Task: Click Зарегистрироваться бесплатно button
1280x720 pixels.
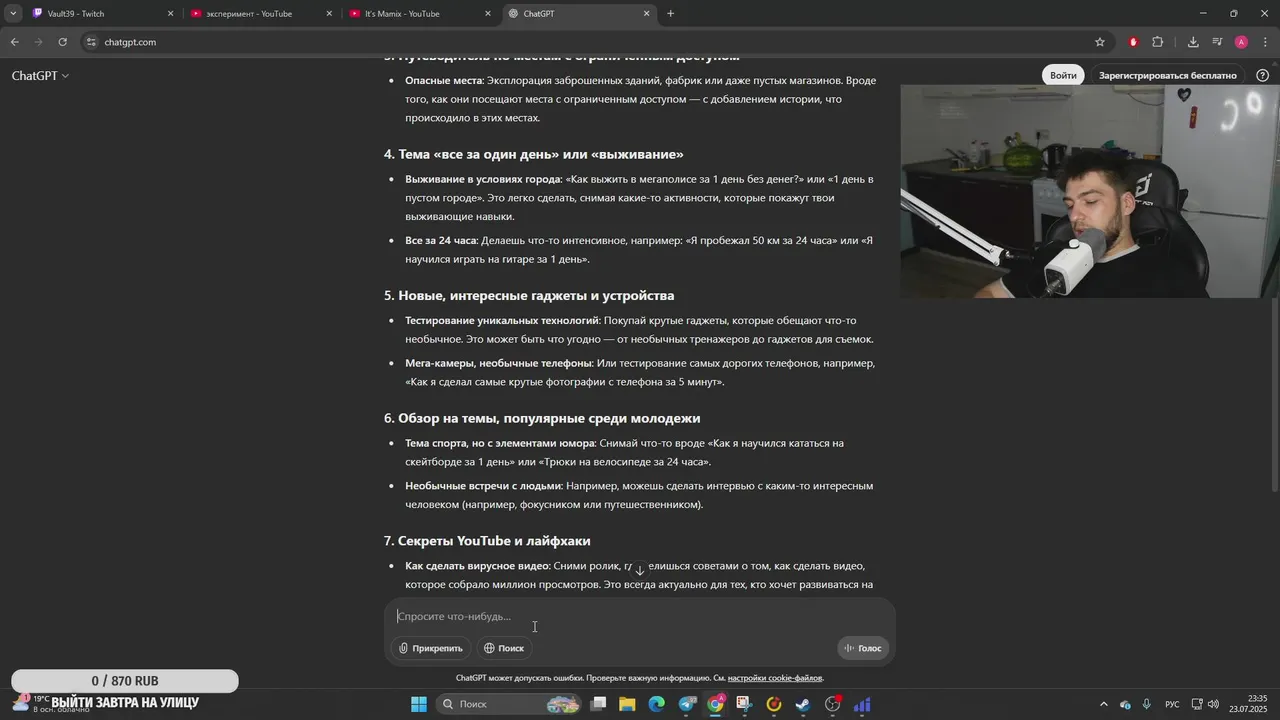Action: click(1168, 75)
